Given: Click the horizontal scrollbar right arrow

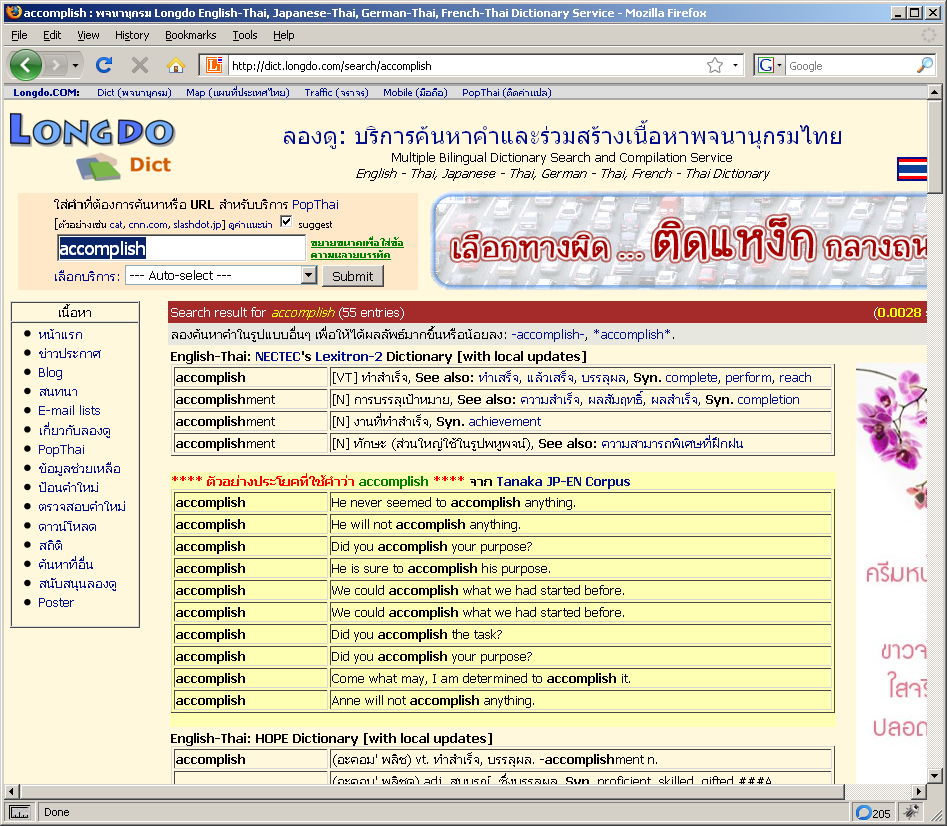Looking at the screenshot, I should point(919,791).
